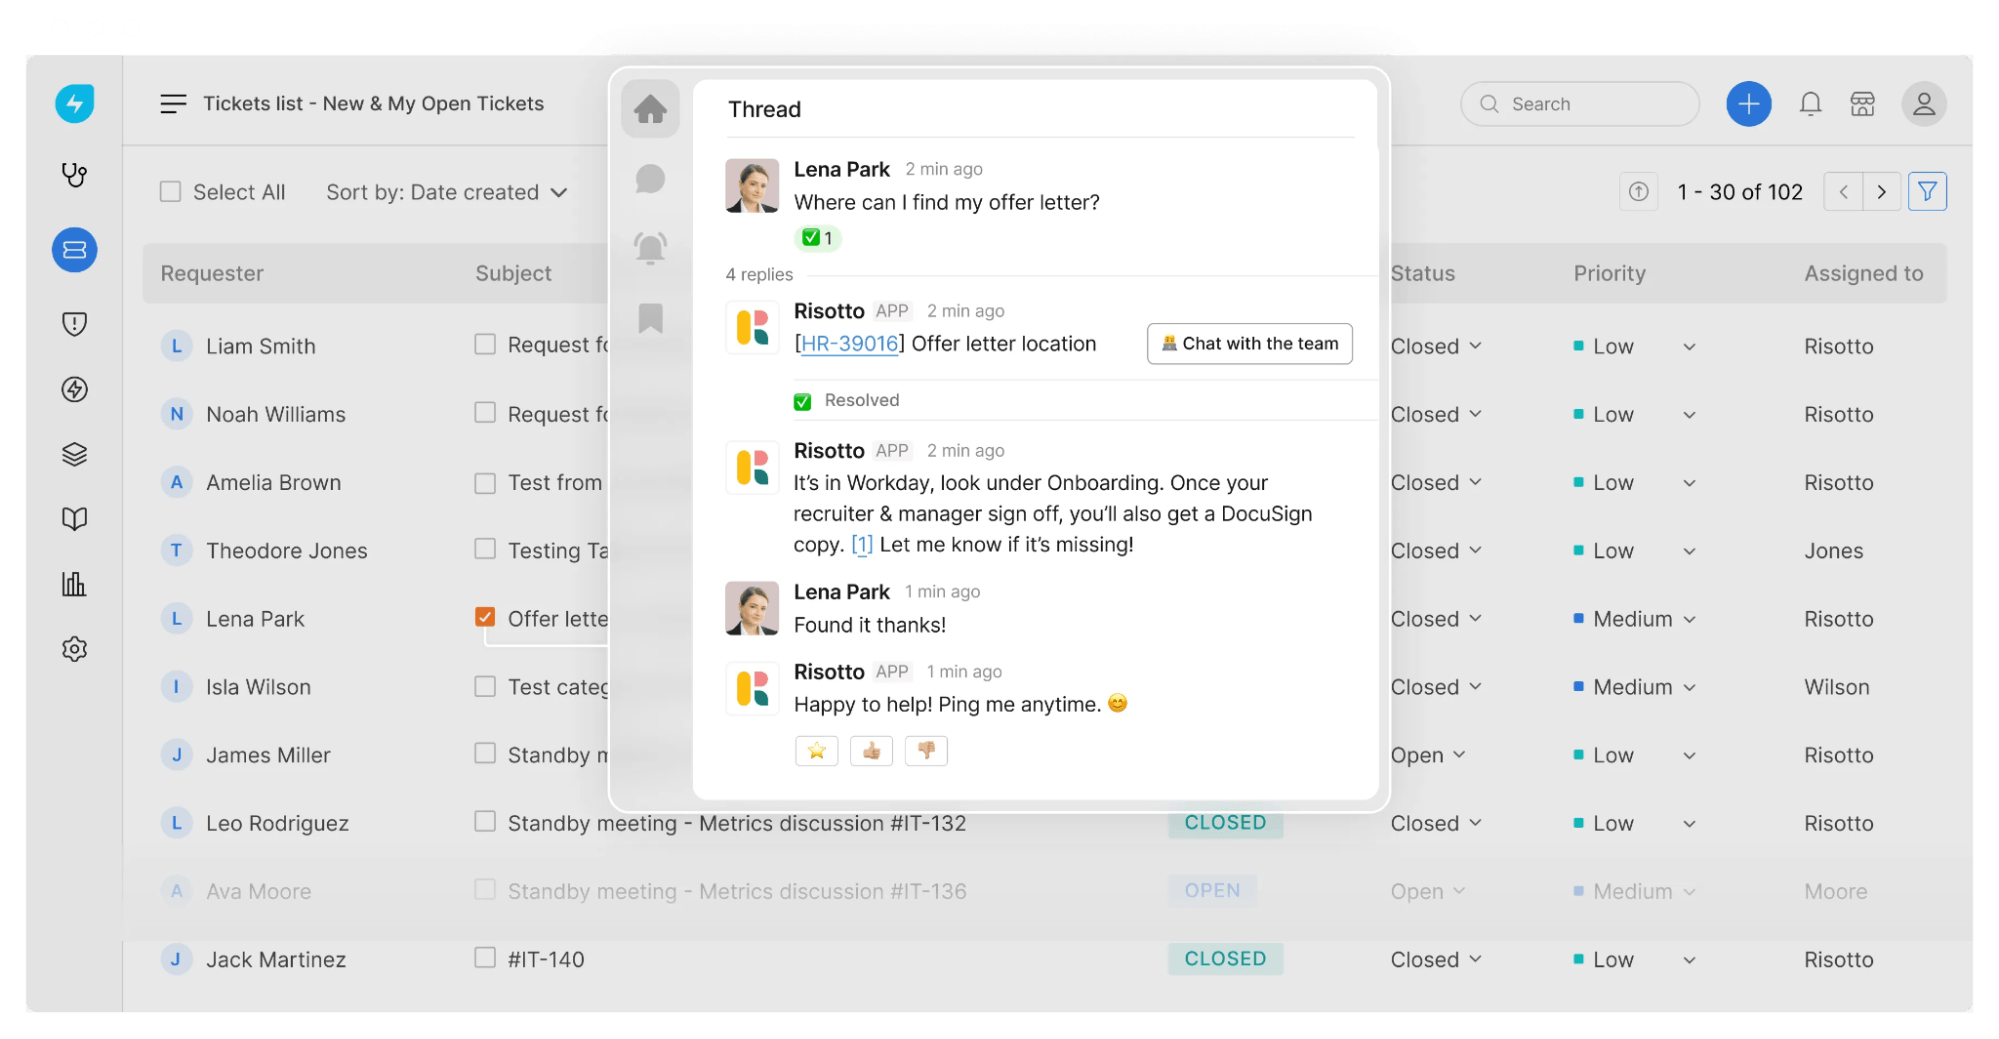Open the [1] citation link
The image size is (1999, 1039).
861,545
